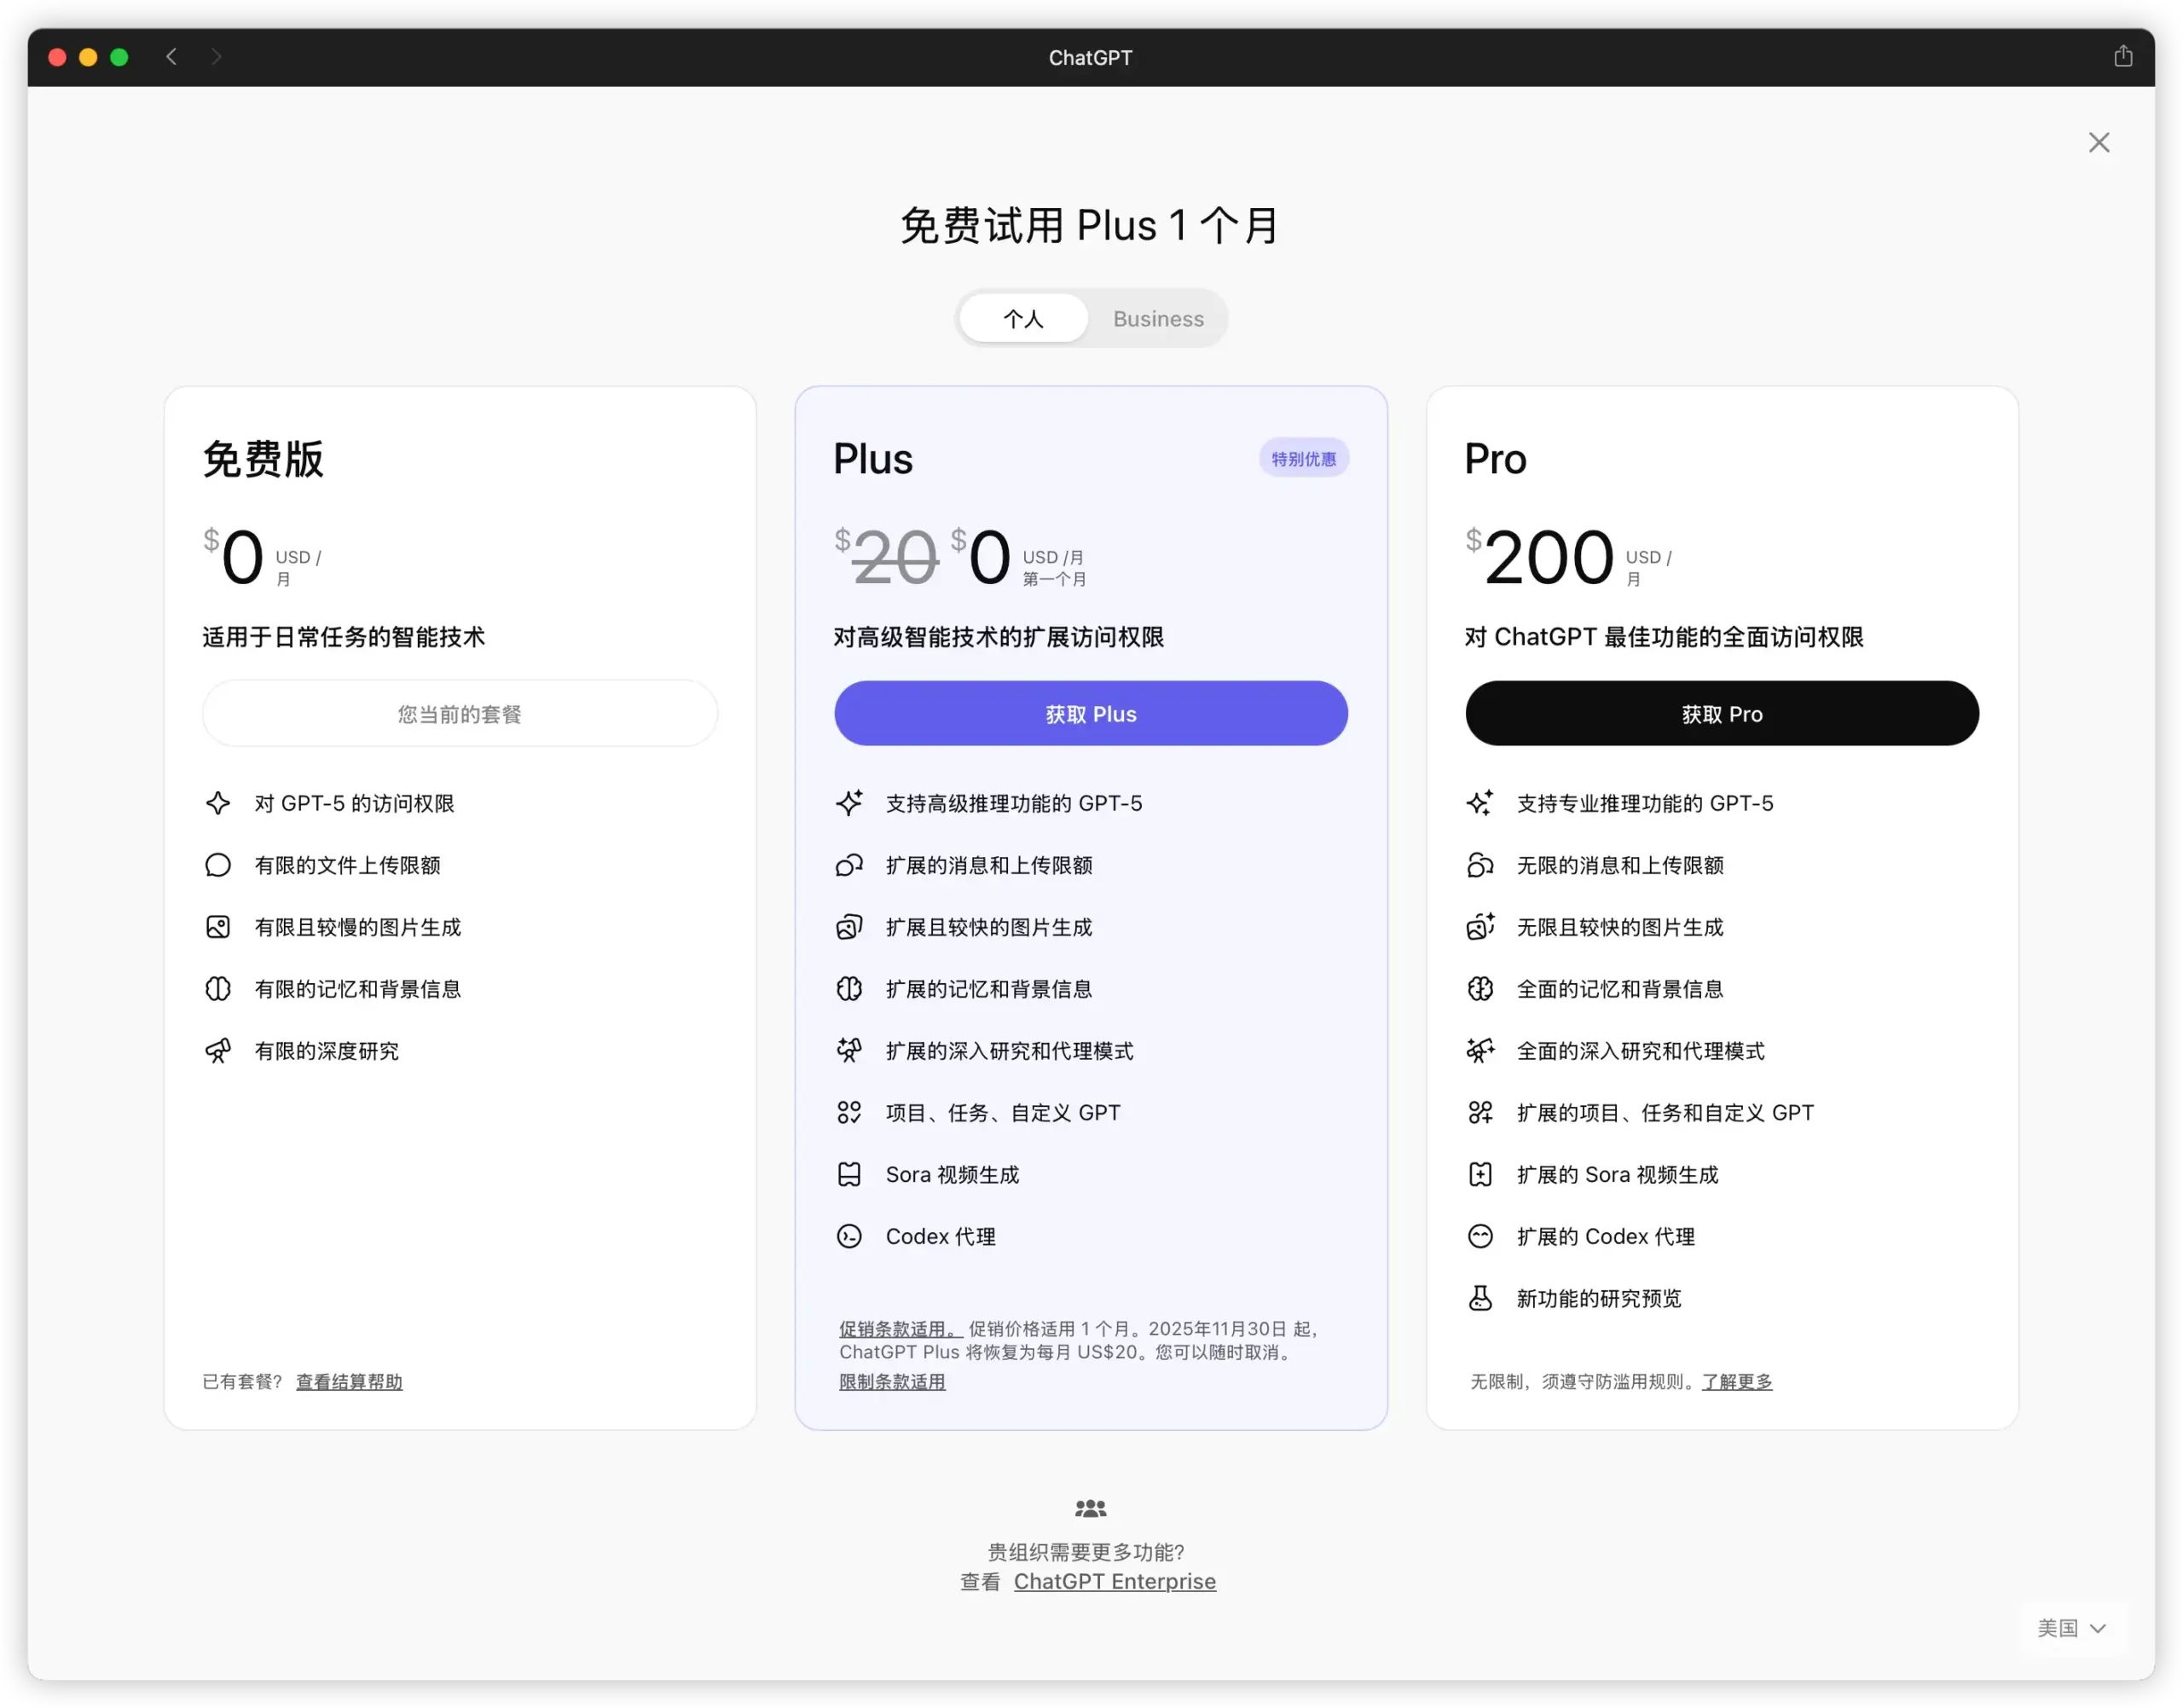Click the people group icon above ChatGPT Enterprise

click(x=1090, y=1508)
